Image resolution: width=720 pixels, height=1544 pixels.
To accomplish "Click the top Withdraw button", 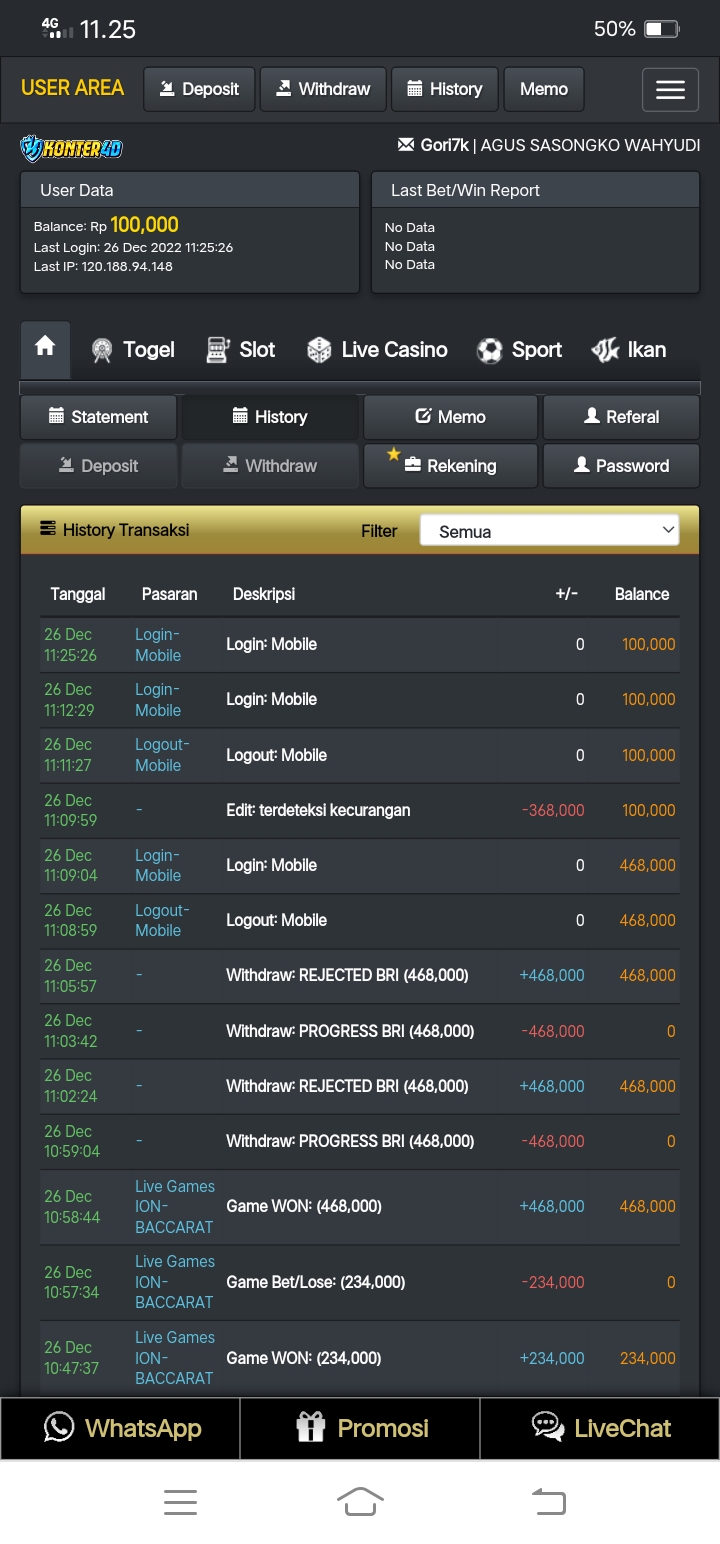I will pos(323,90).
